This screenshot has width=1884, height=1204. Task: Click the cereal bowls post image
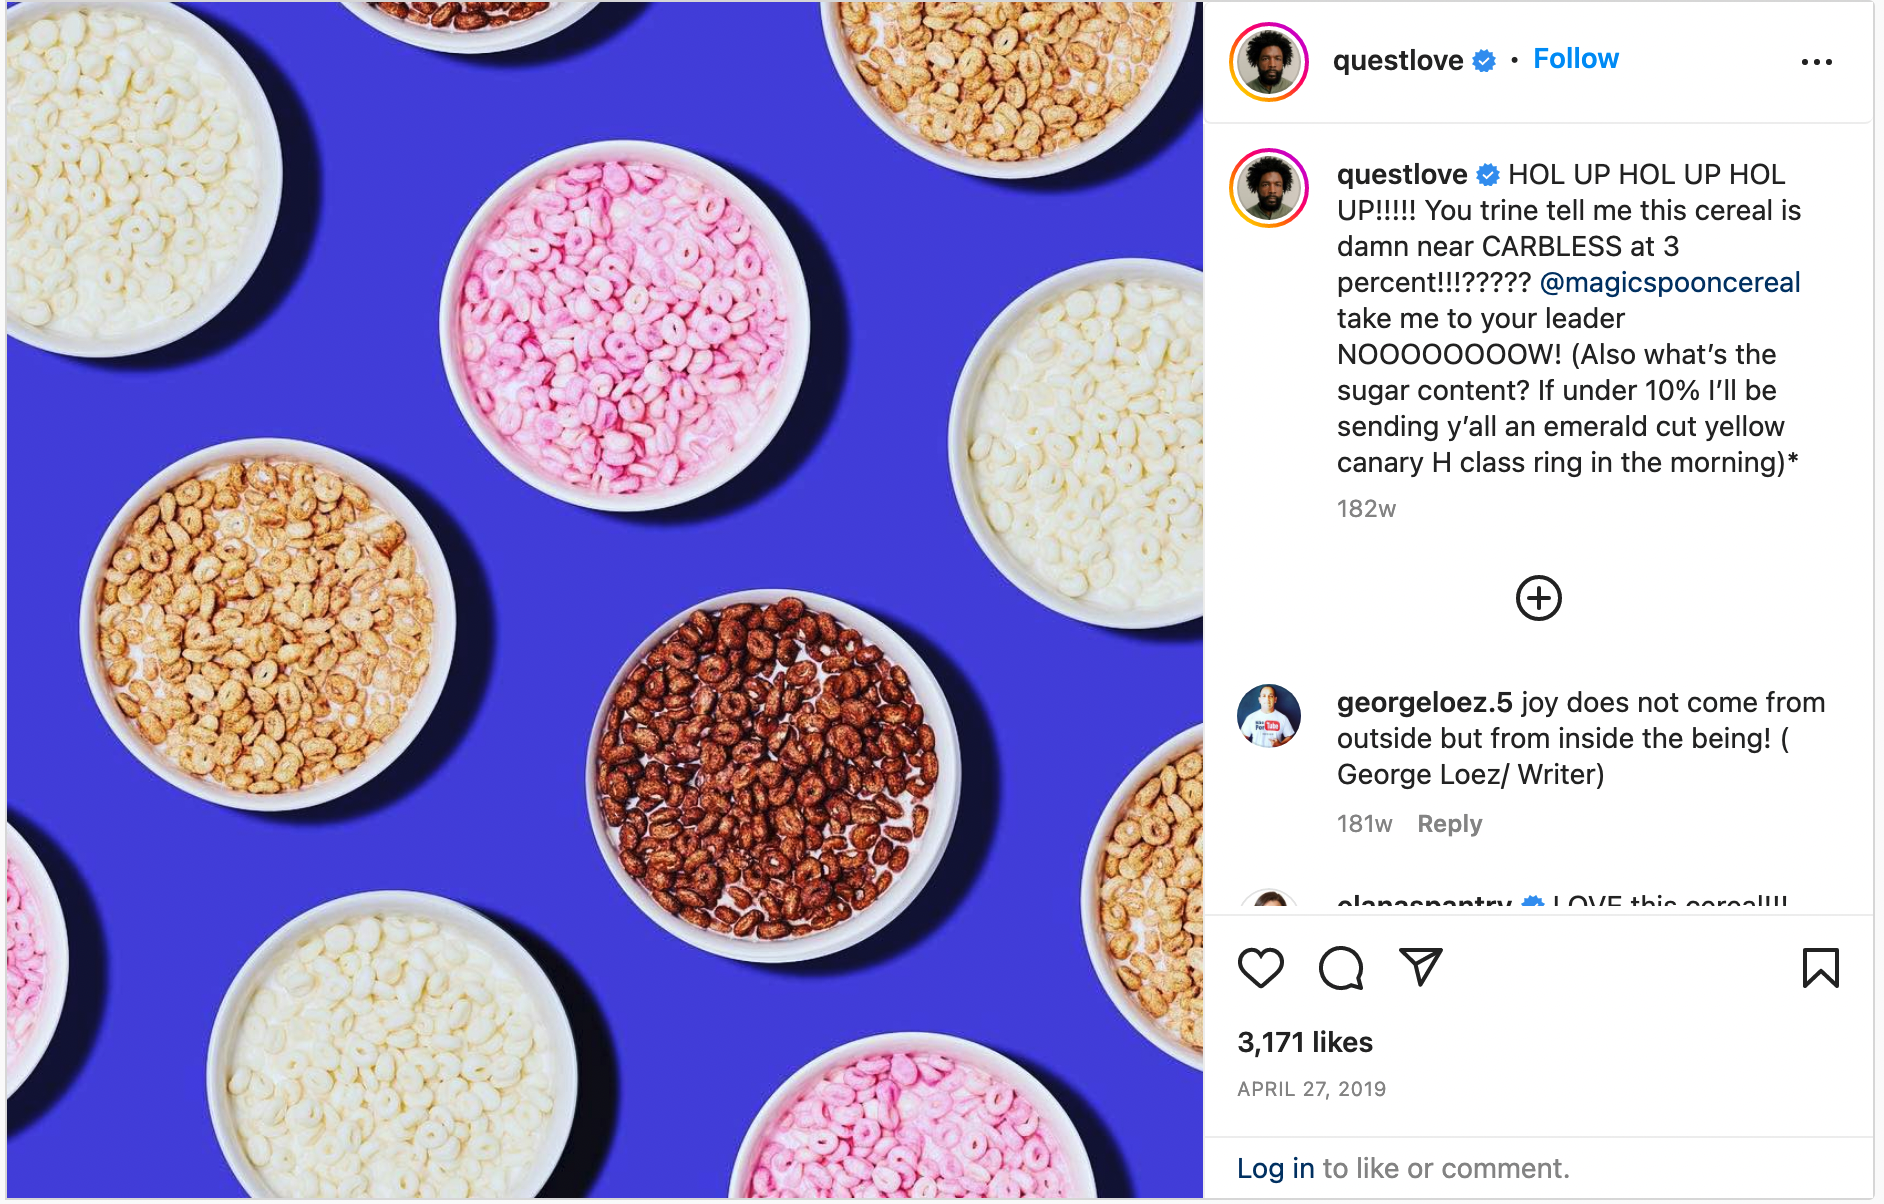[604, 600]
